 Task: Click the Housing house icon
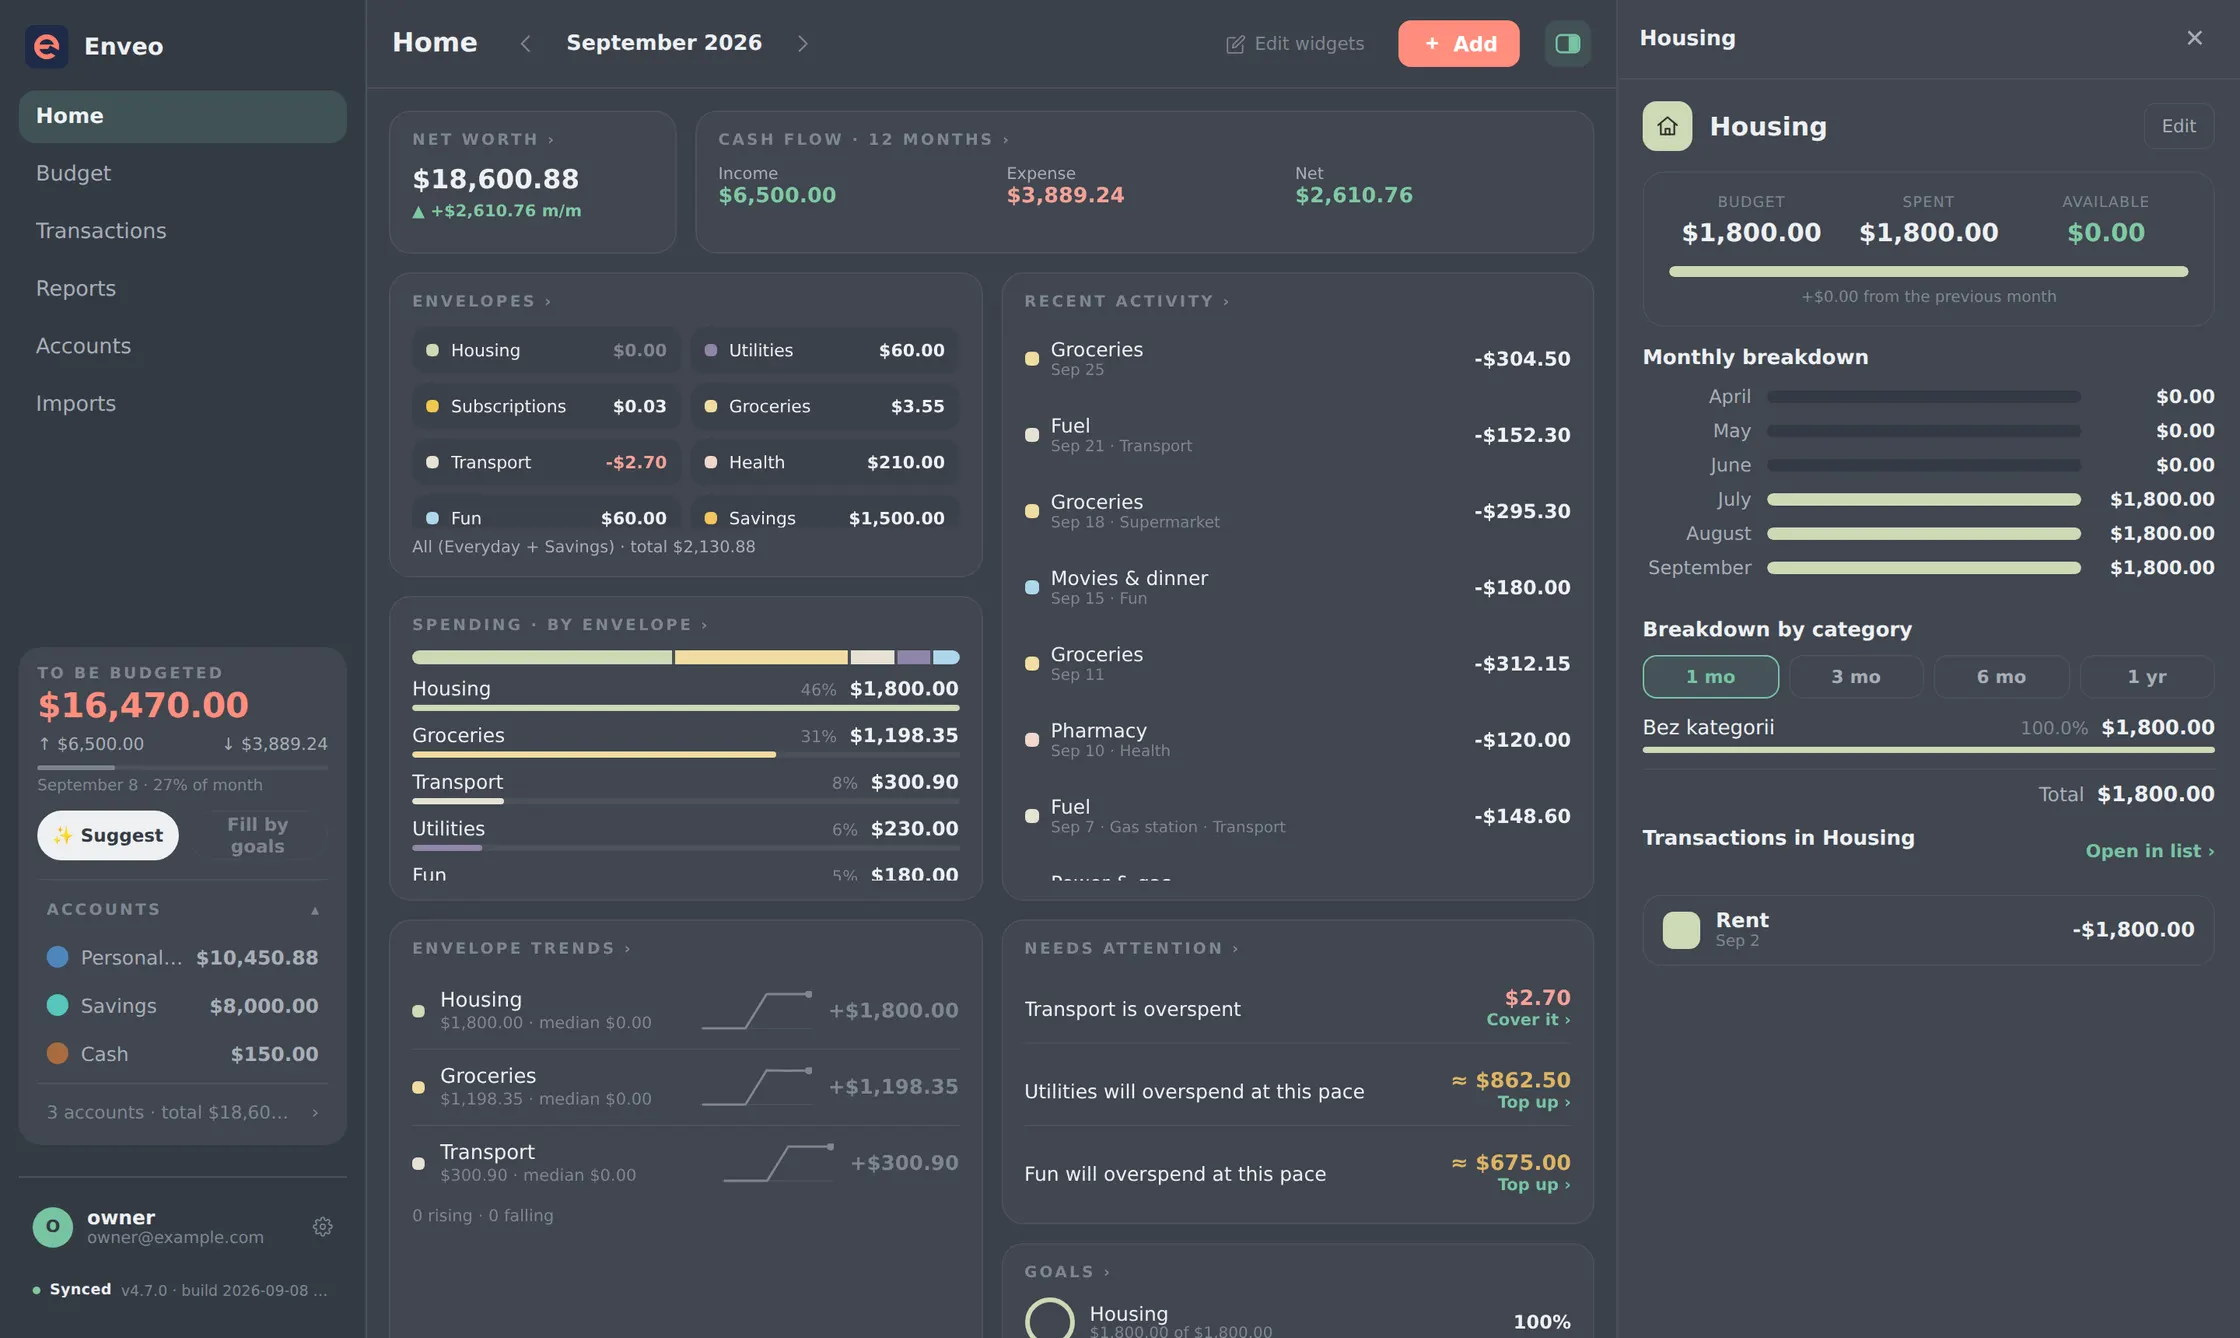[x=1667, y=126]
